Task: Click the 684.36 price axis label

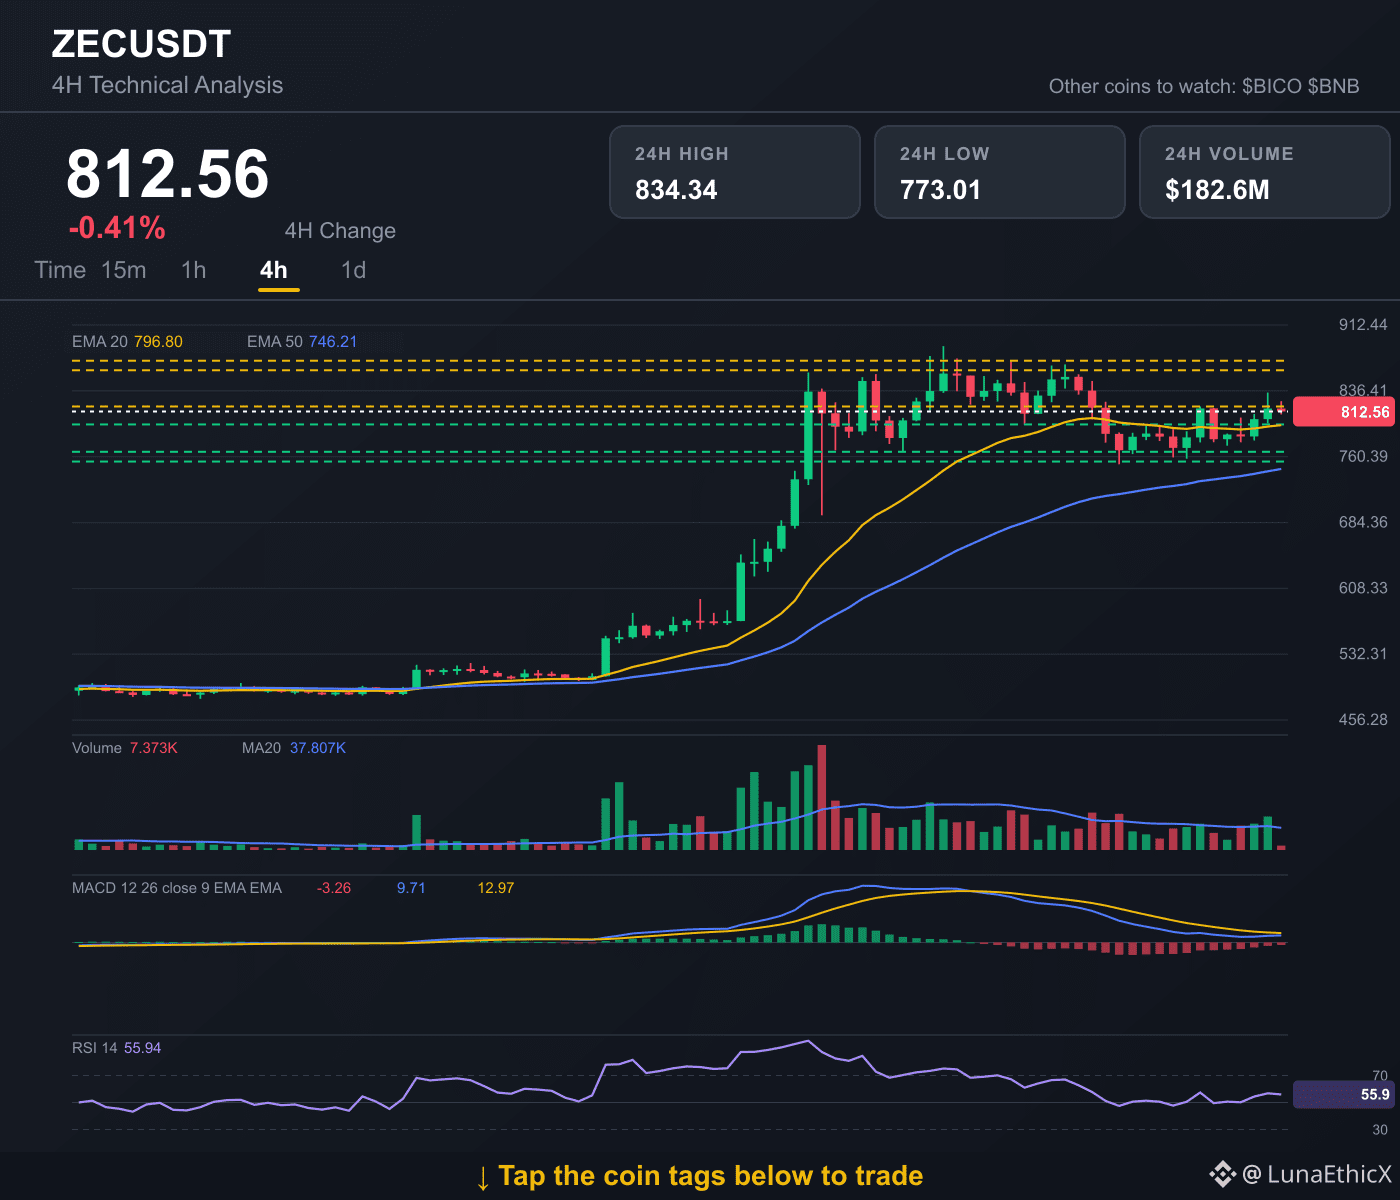Action: [x=1363, y=522]
